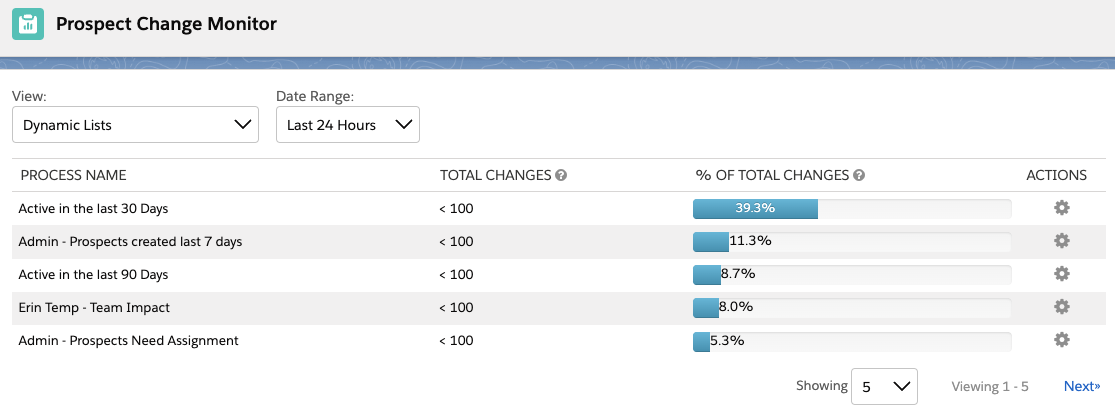1115x406 pixels.
Task: Open gear actions for Erin Temp - Team Impact
Action: 1062,307
